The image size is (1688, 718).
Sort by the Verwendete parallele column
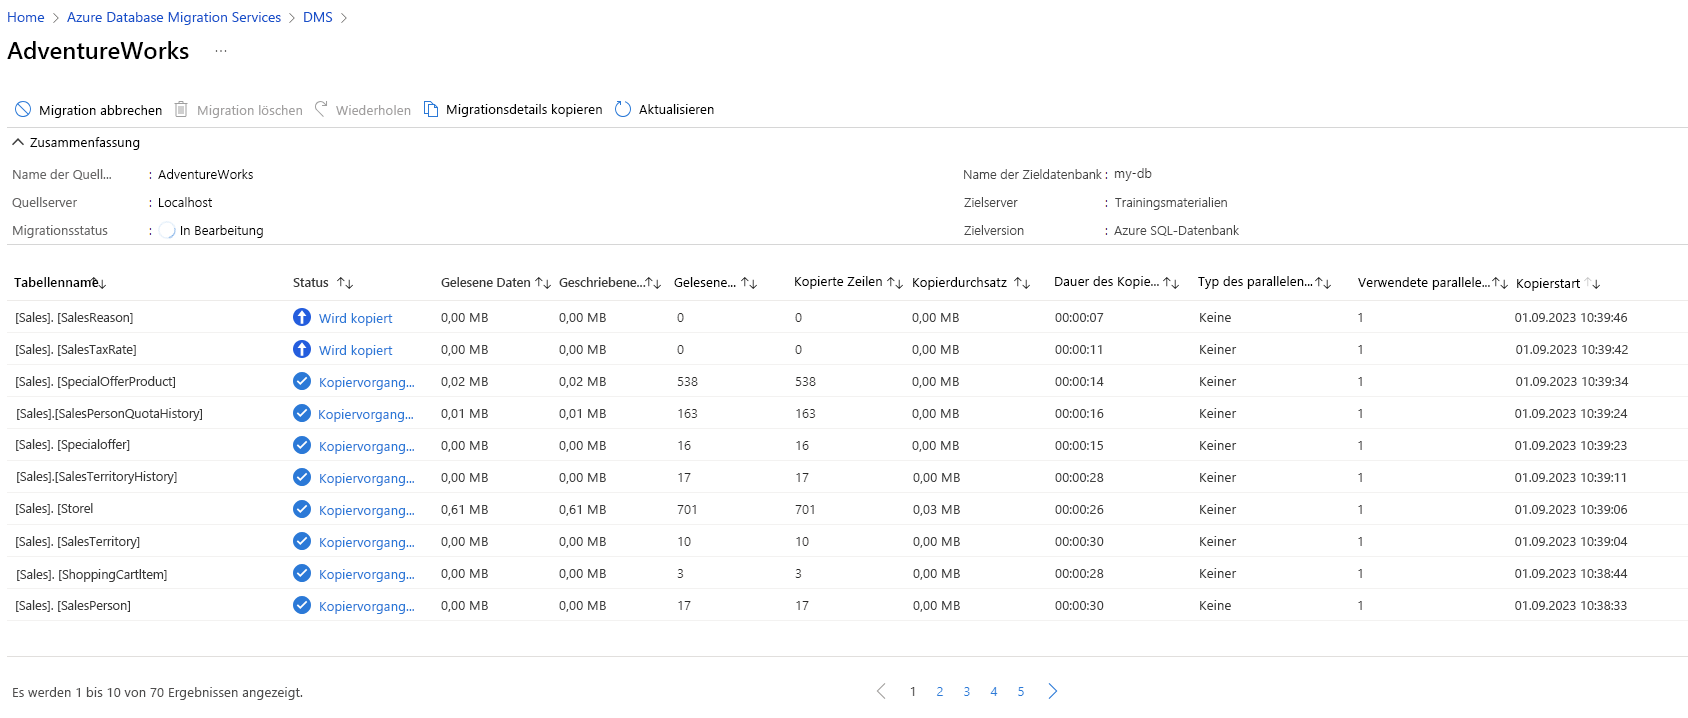(1500, 283)
